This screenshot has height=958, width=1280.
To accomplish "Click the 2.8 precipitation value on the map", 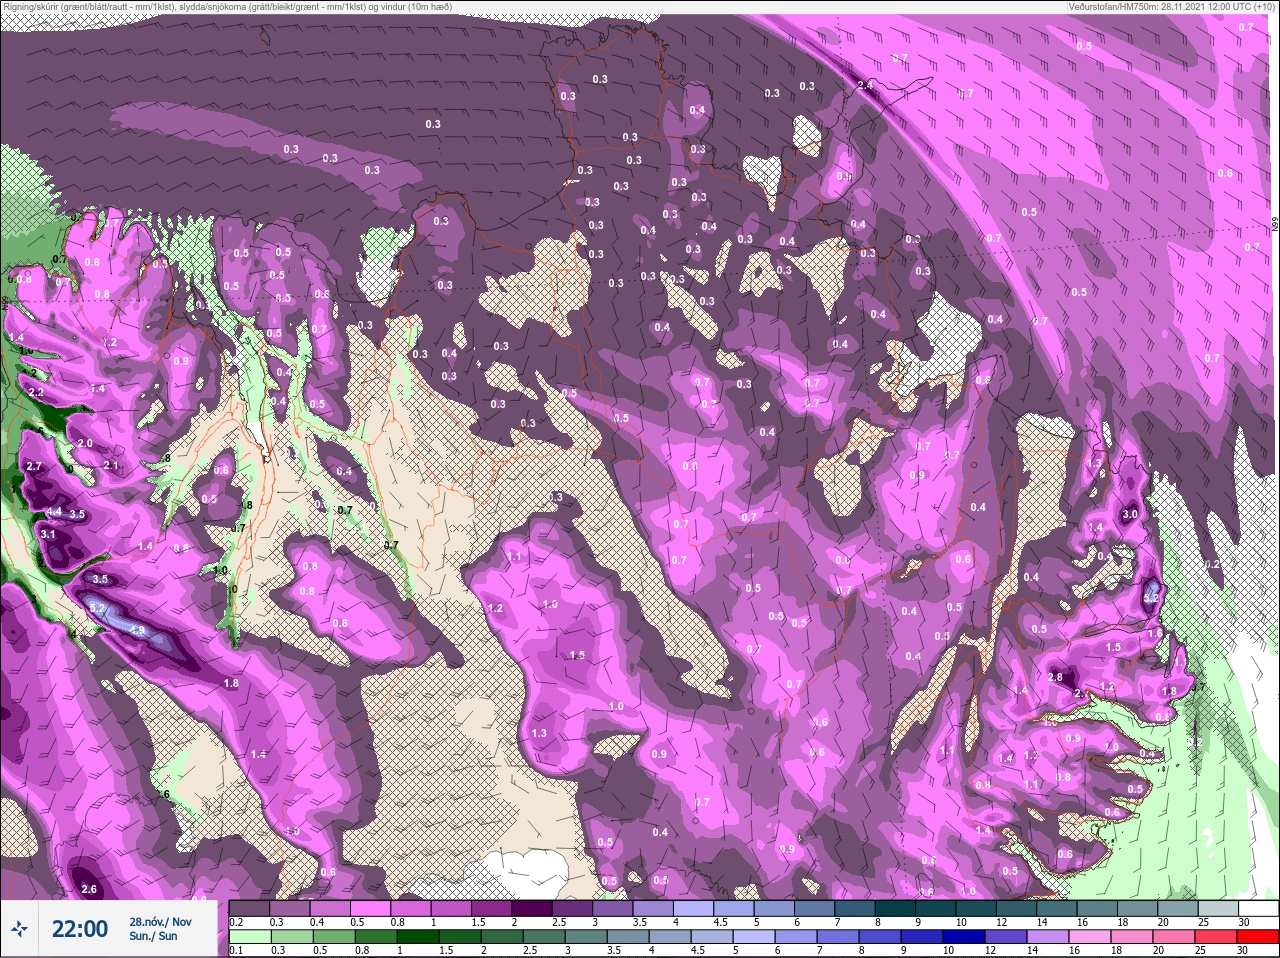I will pos(1055,677).
